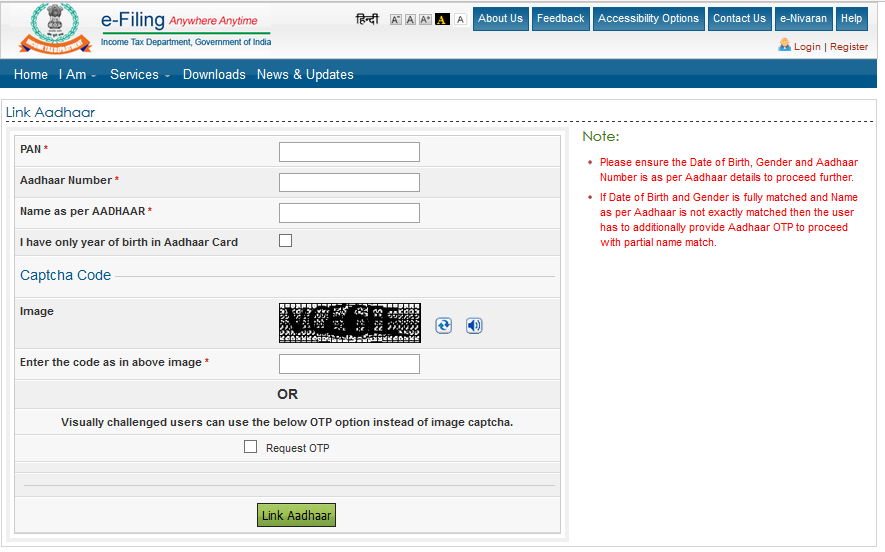The image size is (885, 552).
Task: Open News & Updates menu item
Action: coord(305,75)
